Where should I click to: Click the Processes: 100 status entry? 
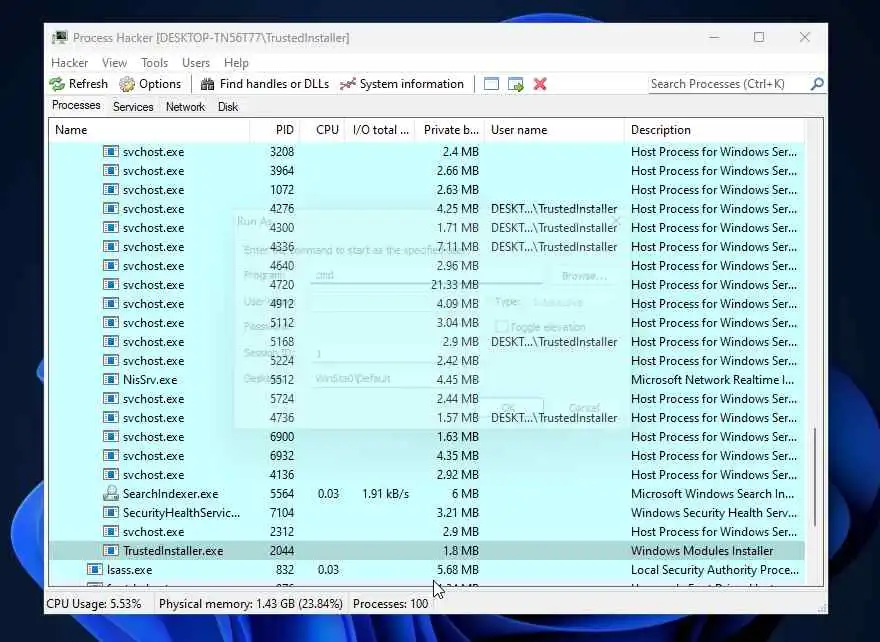tap(391, 604)
